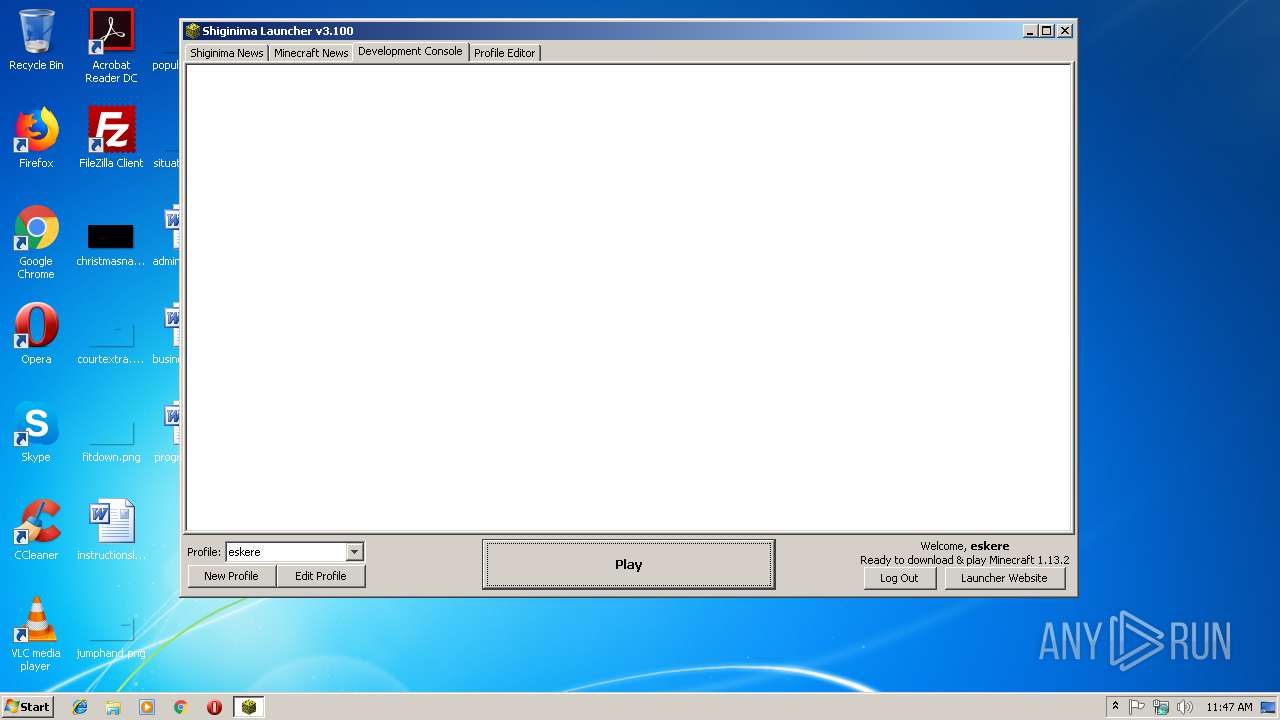Show hidden system tray icons
Viewport: 1280px width, 720px height.
click(1115, 707)
